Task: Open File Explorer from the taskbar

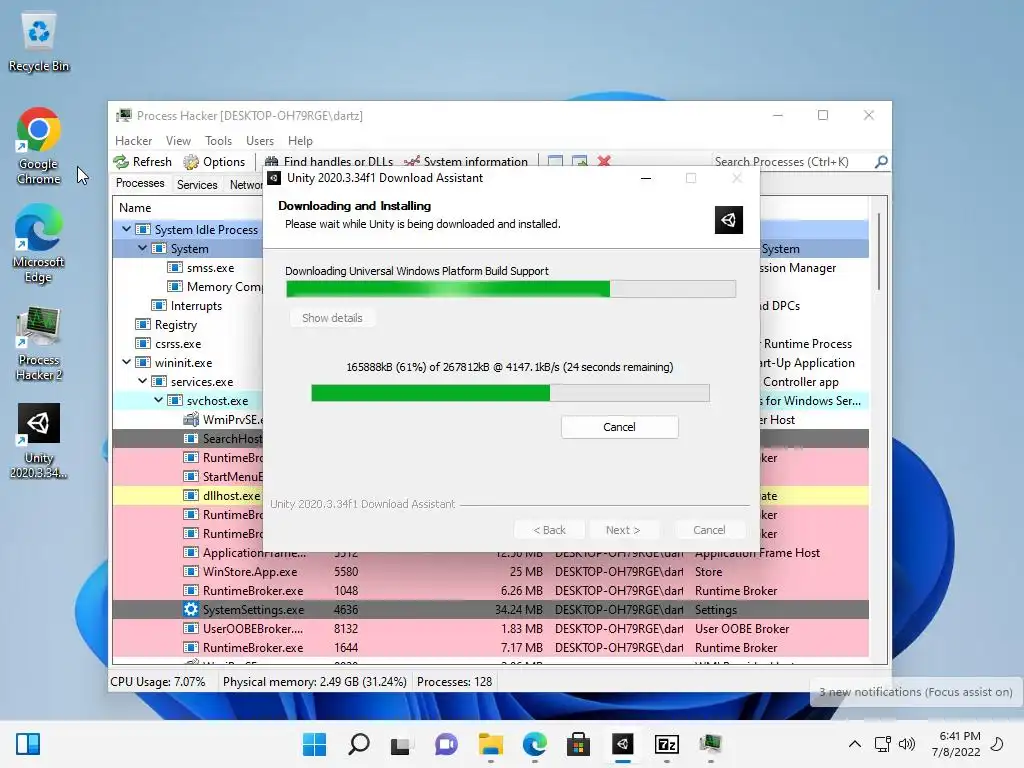Action: (490, 744)
